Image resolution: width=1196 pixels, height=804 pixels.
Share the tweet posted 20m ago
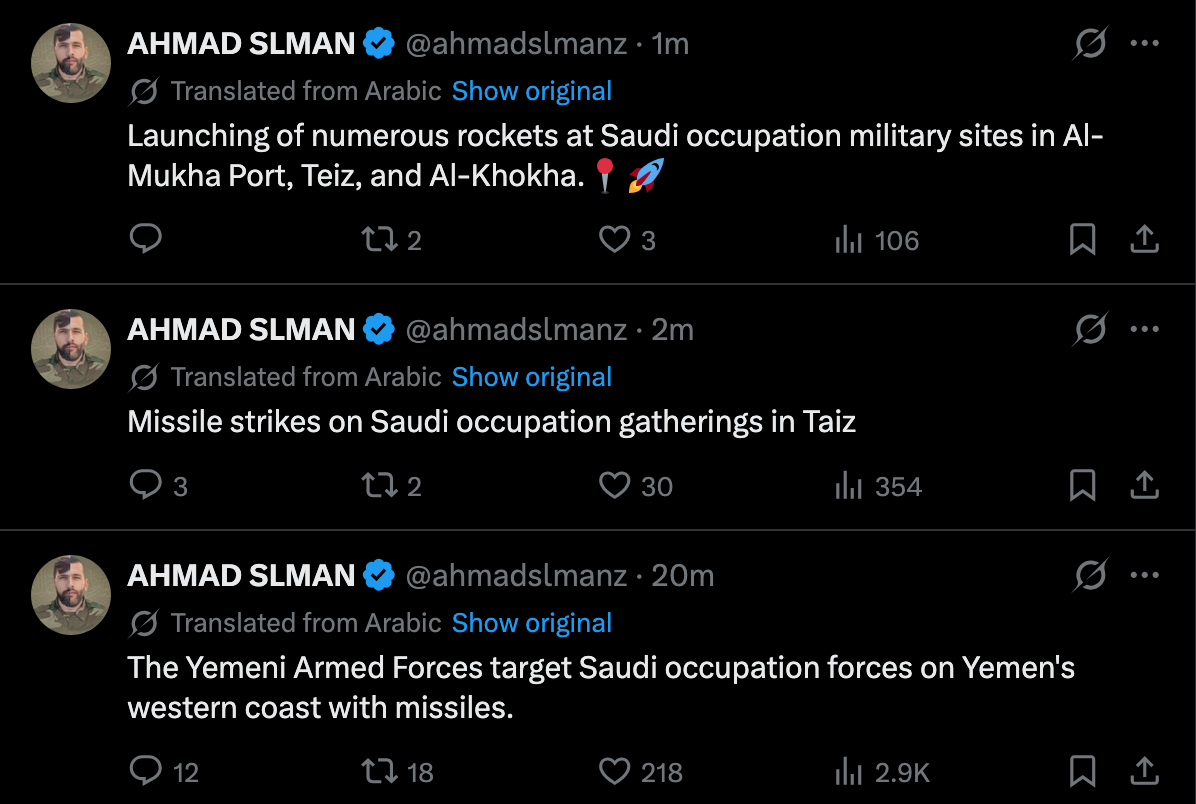tap(1144, 771)
